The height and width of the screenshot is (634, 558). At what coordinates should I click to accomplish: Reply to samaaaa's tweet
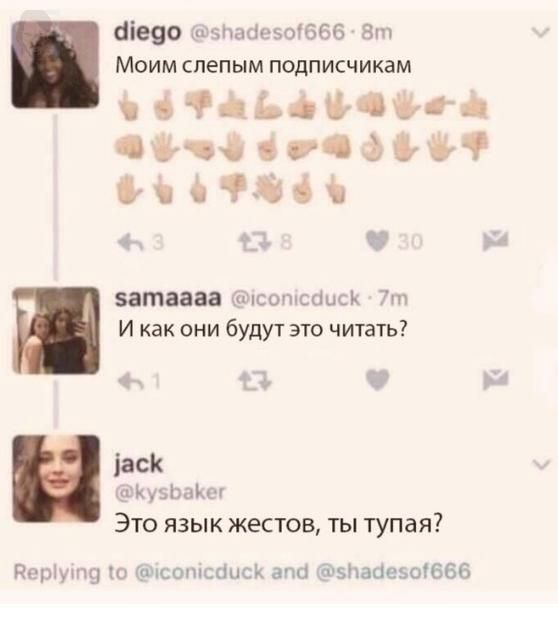pos(129,381)
